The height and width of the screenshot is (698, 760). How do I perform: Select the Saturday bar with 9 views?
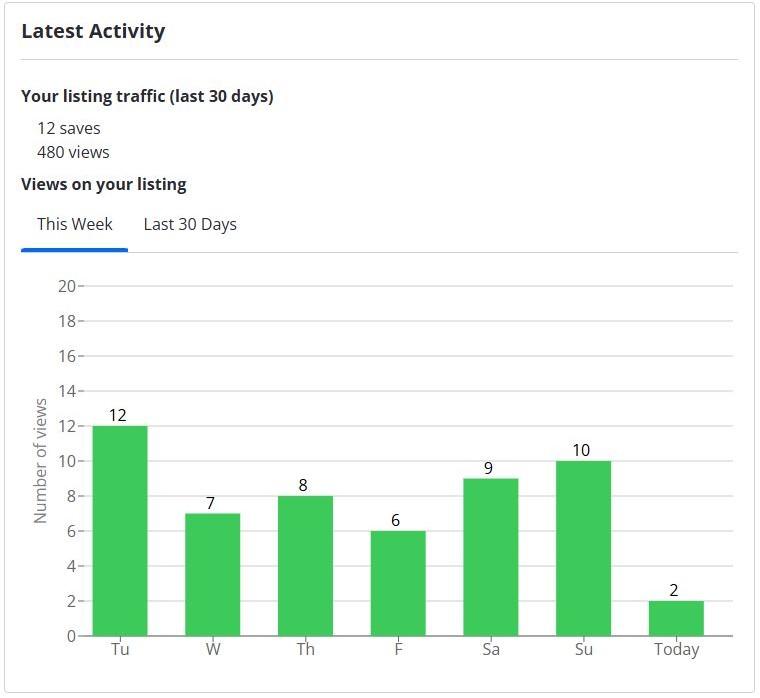[490, 557]
